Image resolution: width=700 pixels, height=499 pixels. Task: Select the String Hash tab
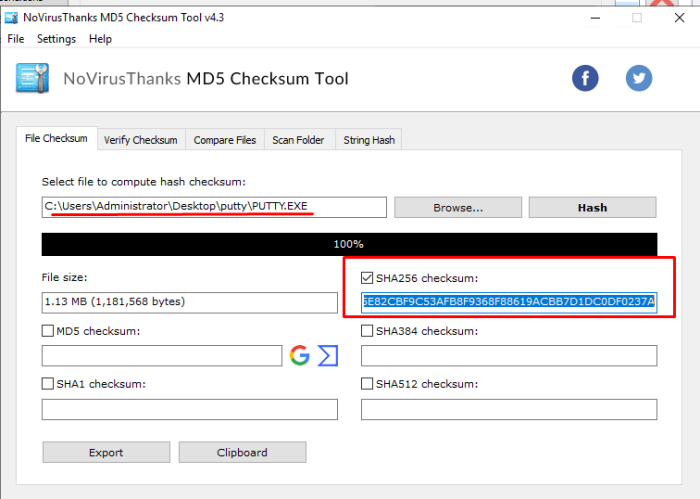coord(369,140)
